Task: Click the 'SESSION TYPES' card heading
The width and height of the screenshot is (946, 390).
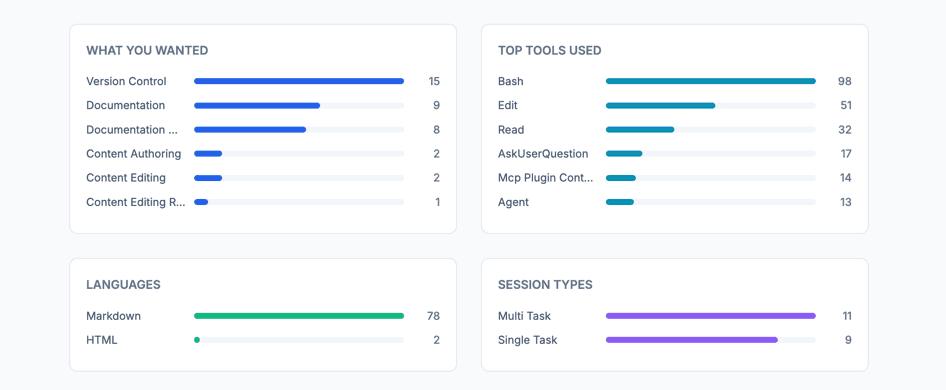Action: (545, 285)
